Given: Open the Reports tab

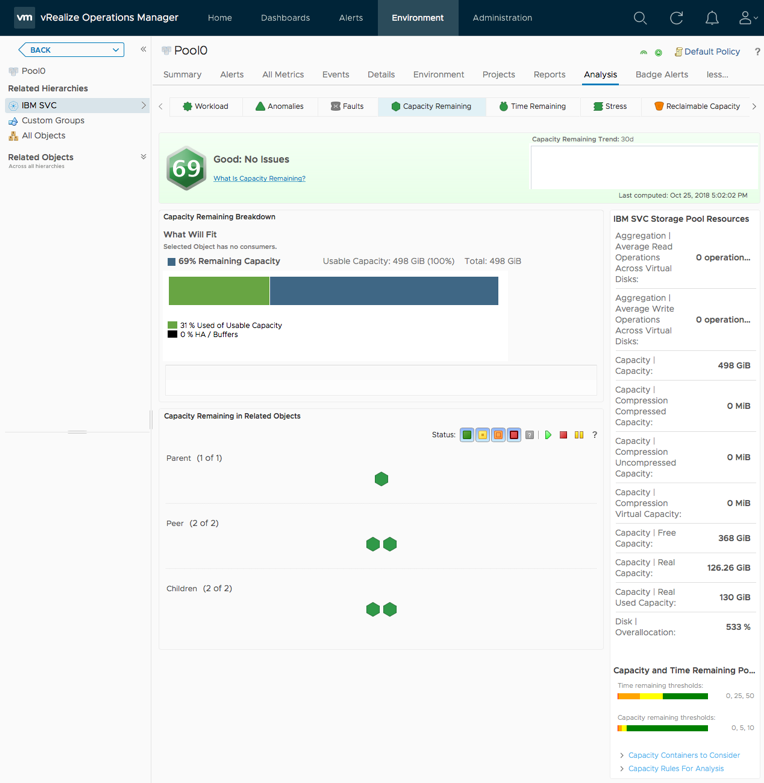Looking at the screenshot, I should 549,74.
